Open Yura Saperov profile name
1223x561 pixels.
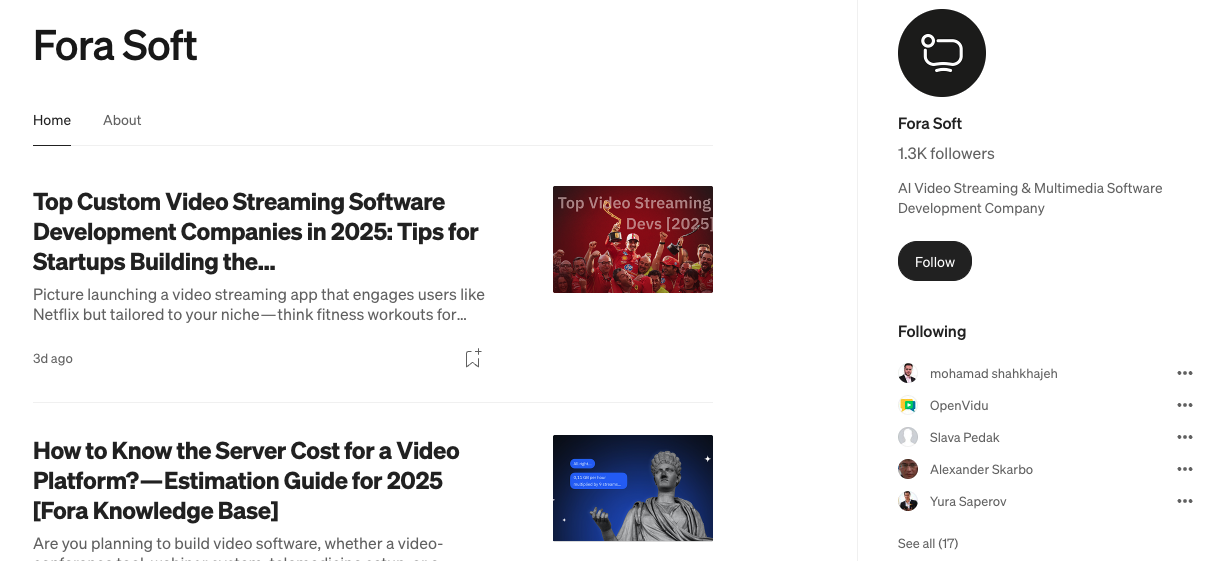click(x=968, y=501)
